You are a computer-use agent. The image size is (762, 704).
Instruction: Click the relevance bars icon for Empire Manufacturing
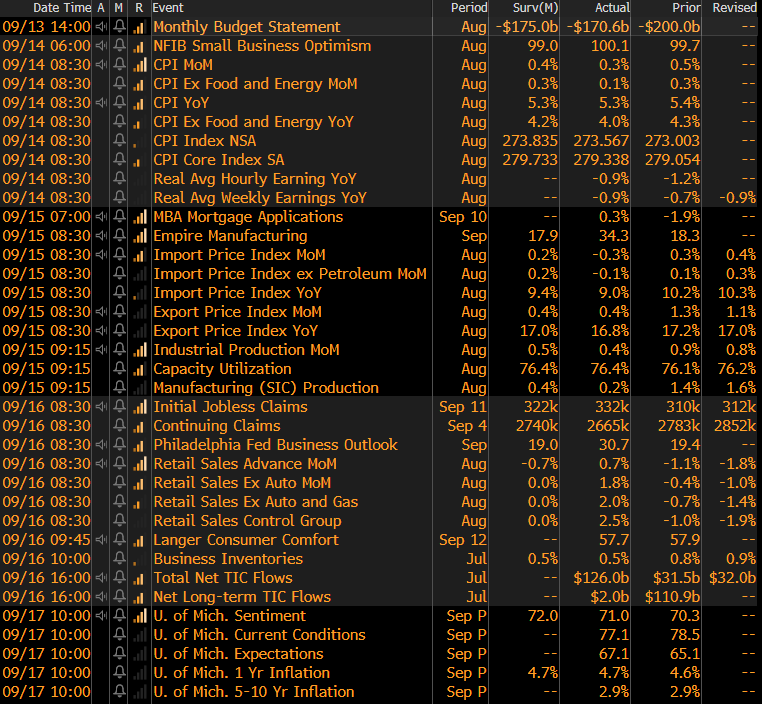(138, 236)
